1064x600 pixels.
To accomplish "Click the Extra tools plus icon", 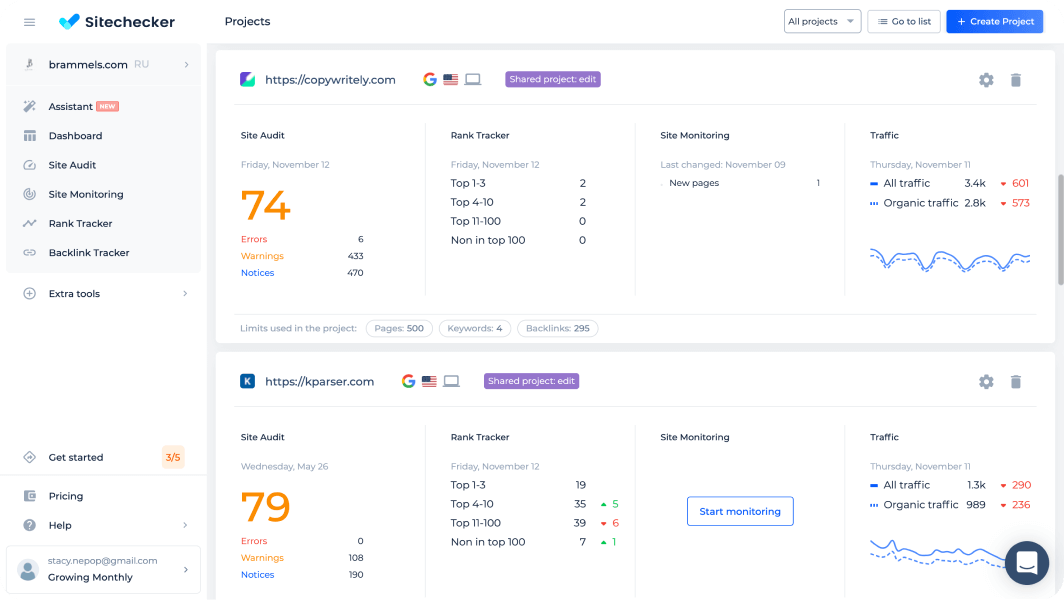I will 29,294.
